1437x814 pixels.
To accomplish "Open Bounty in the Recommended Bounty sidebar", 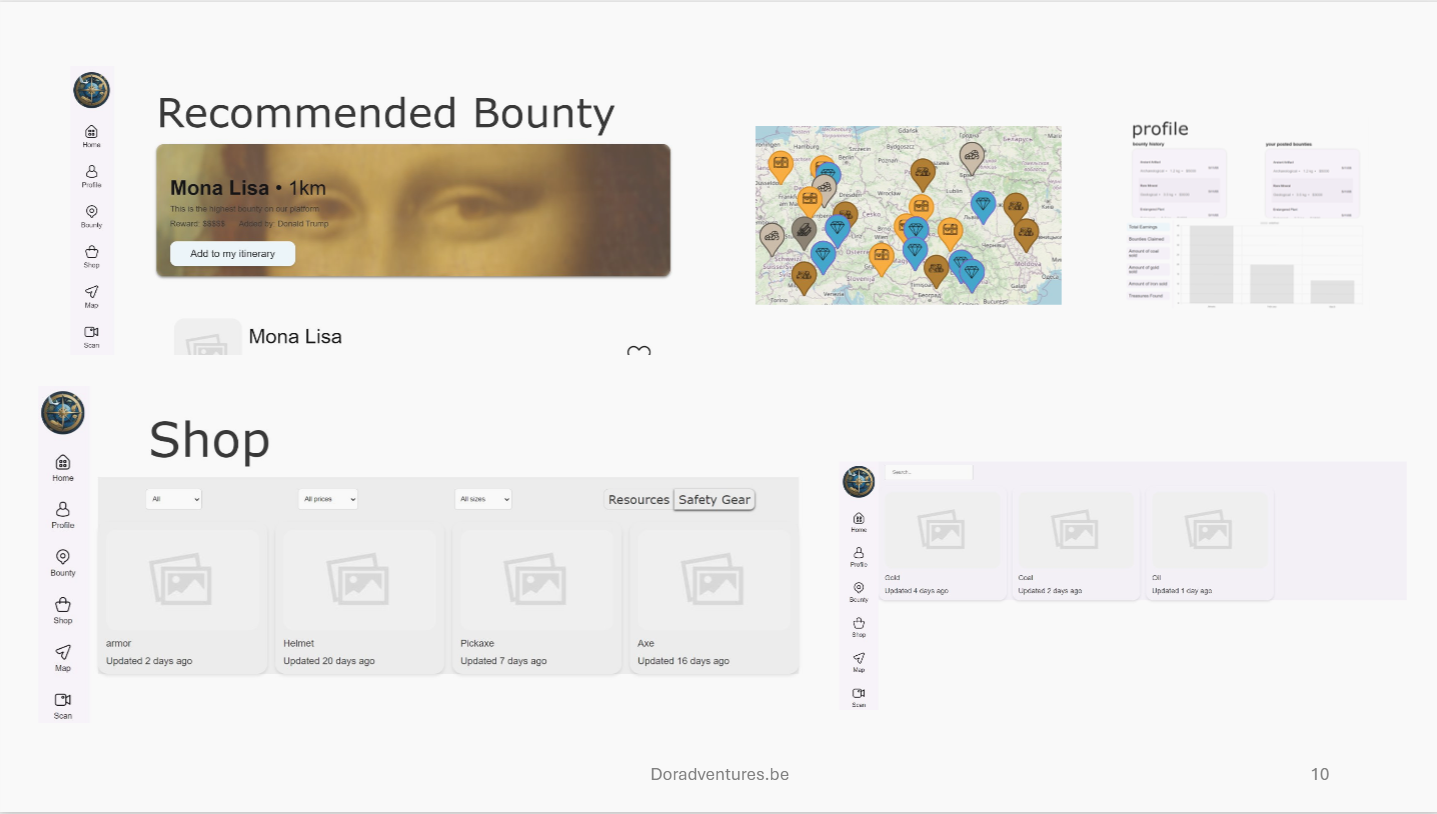I will pyautogui.click(x=91, y=216).
